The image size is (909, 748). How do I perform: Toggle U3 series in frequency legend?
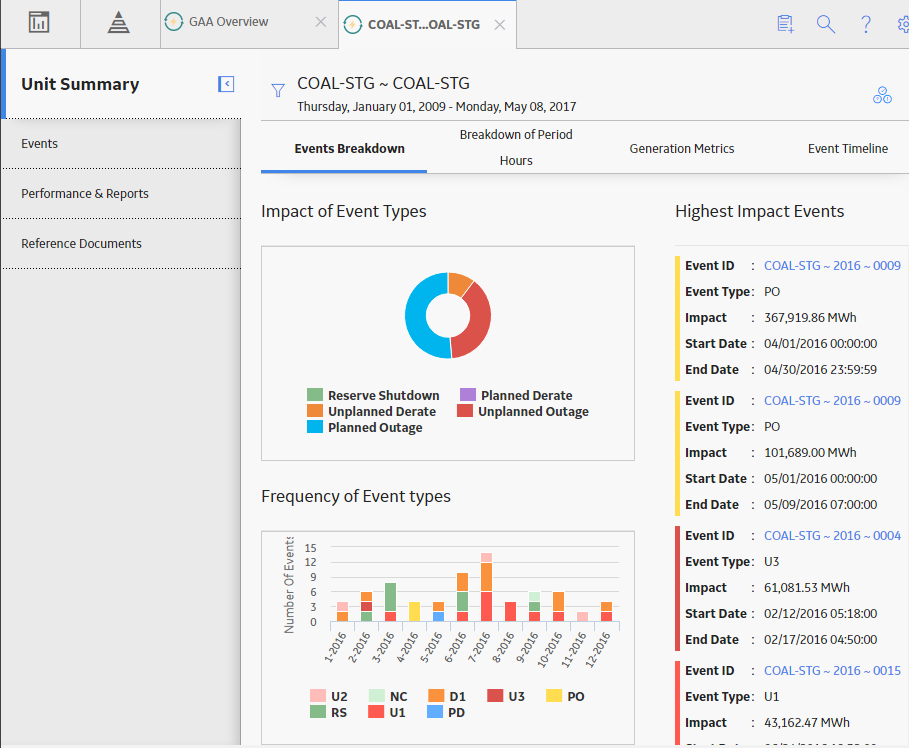(495, 696)
